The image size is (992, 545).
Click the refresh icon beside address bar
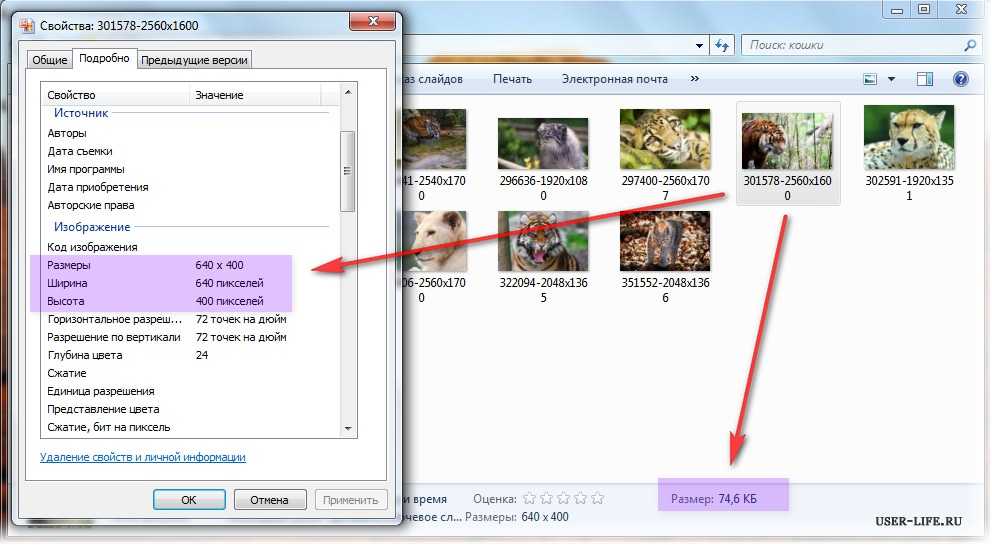click(722, 46)
